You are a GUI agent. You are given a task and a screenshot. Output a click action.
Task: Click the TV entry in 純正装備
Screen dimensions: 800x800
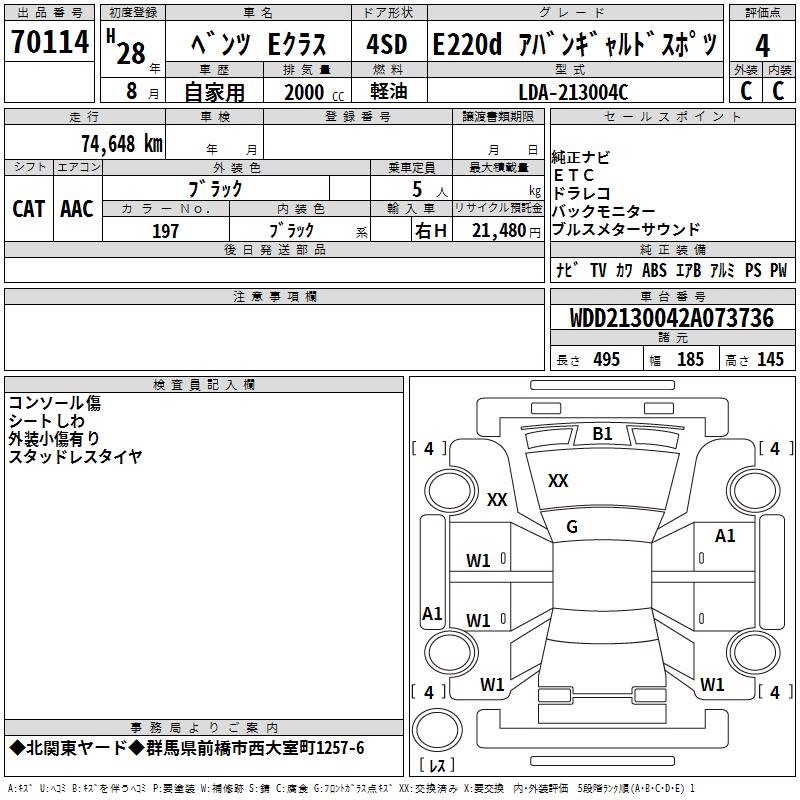(x=598, y=270)
